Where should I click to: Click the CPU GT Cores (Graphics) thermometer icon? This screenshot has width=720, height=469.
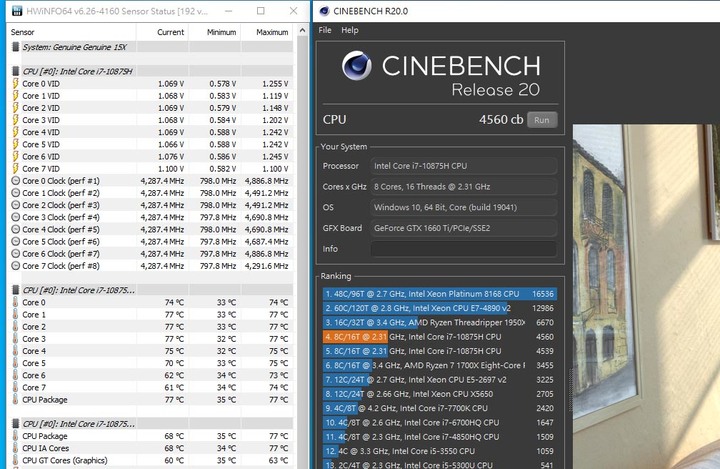(x=15, y=460)
